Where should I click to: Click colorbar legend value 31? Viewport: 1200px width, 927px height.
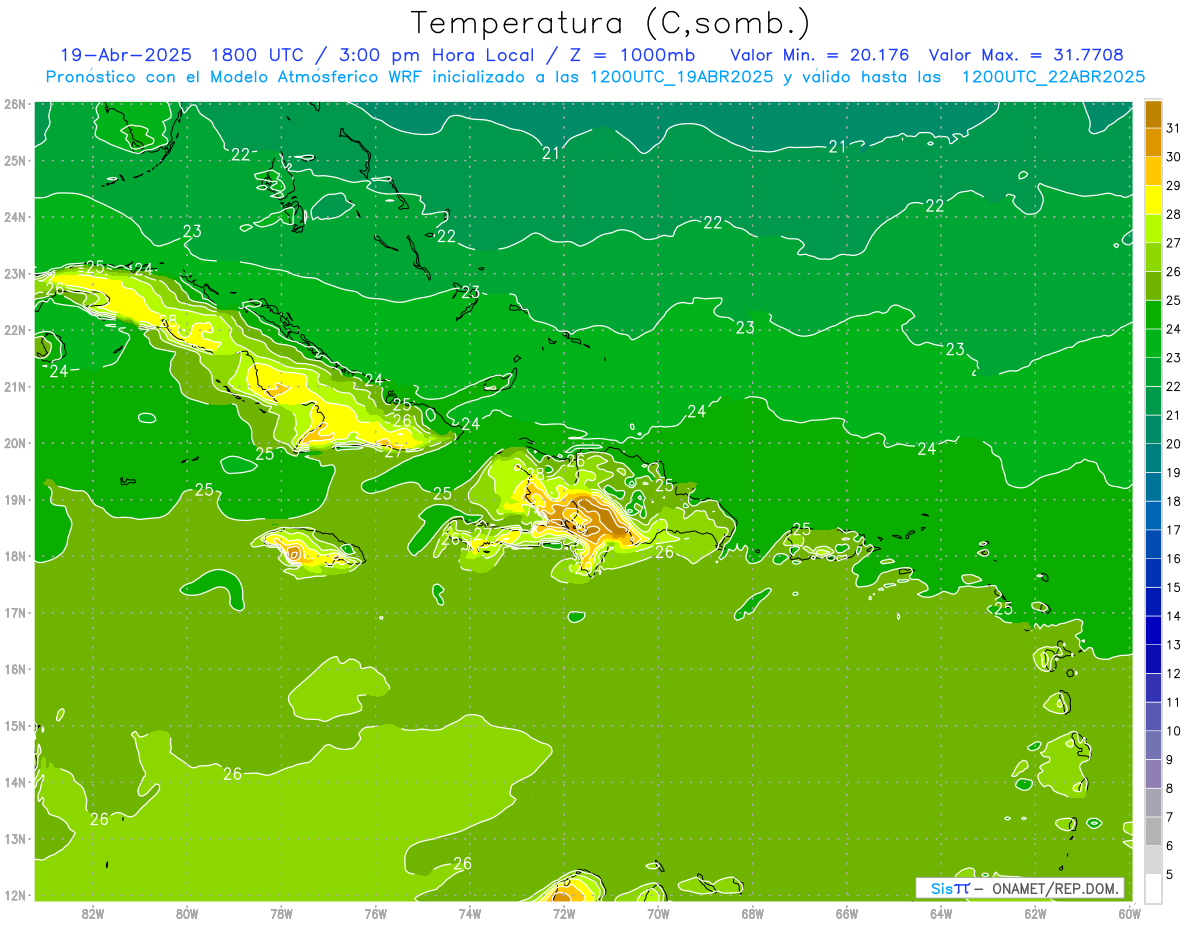(1173, 128)
